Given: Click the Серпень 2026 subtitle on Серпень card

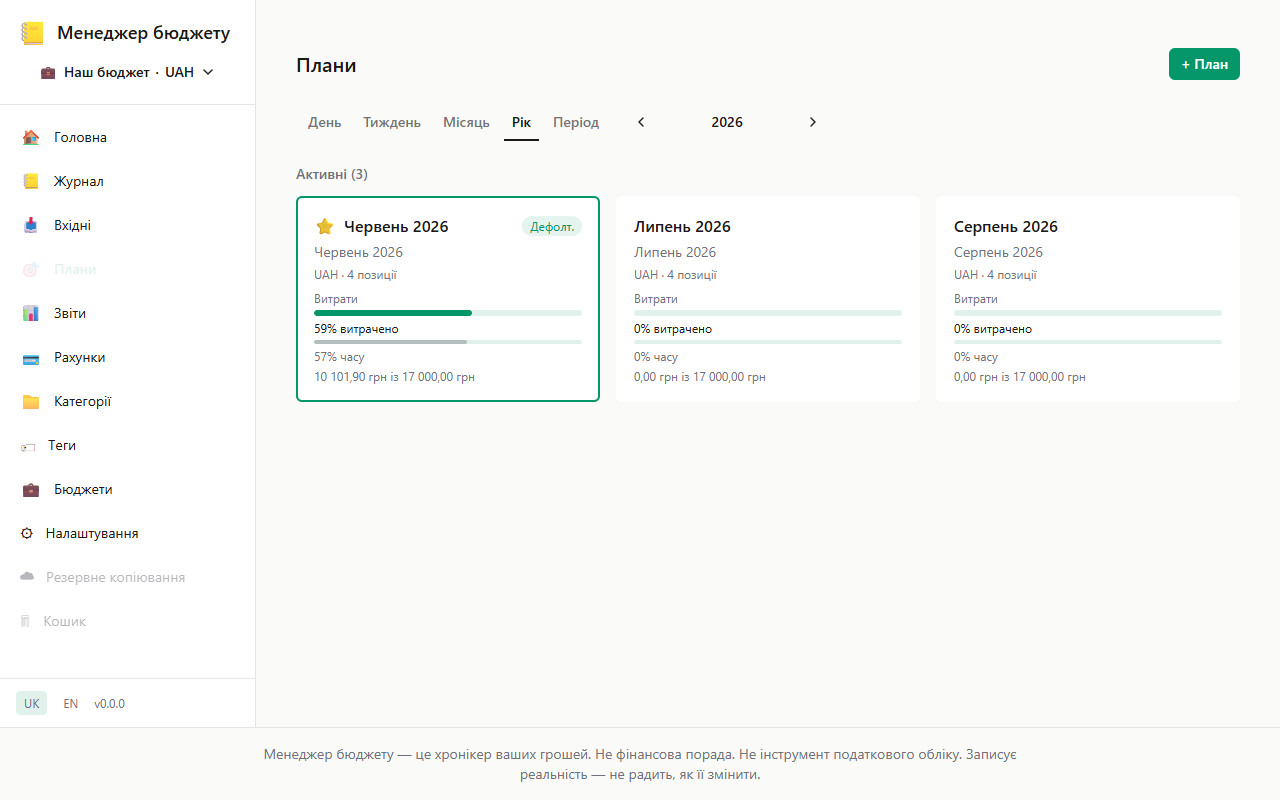Looking at the screenshot, I should 998,252.
